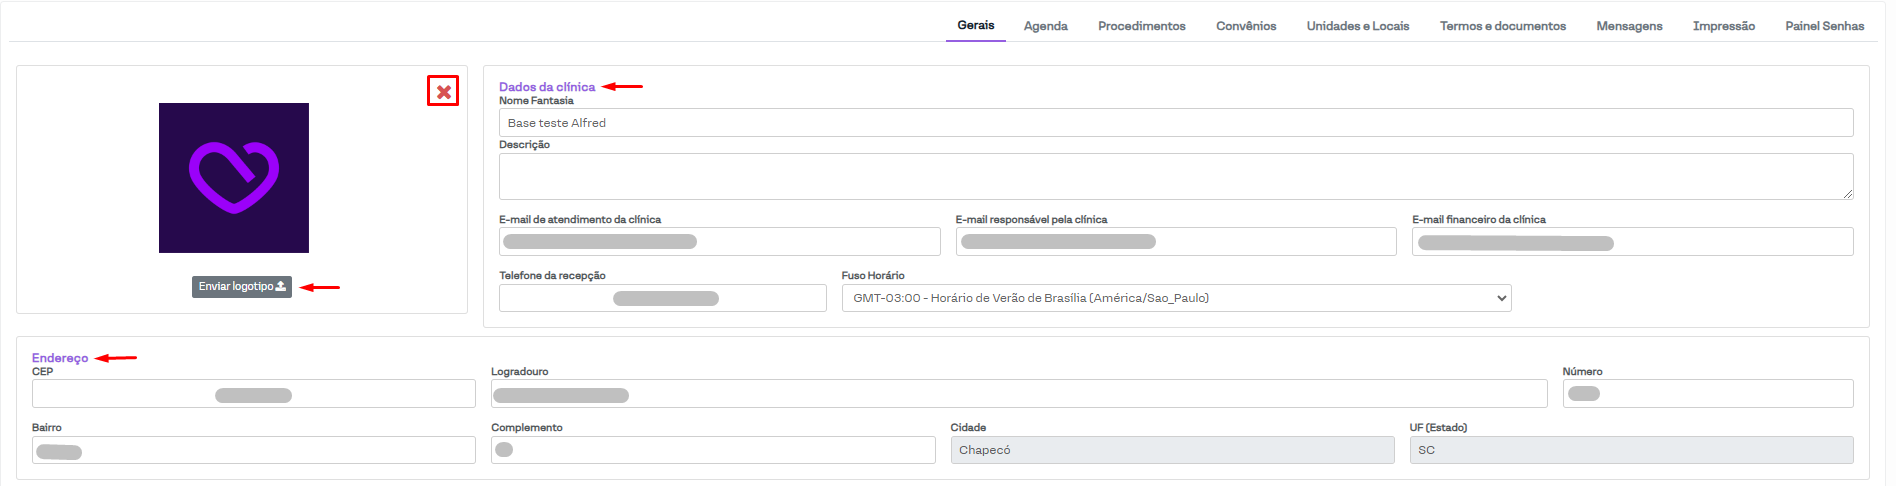Go to Painel Senhas tab

(1824, 26)
